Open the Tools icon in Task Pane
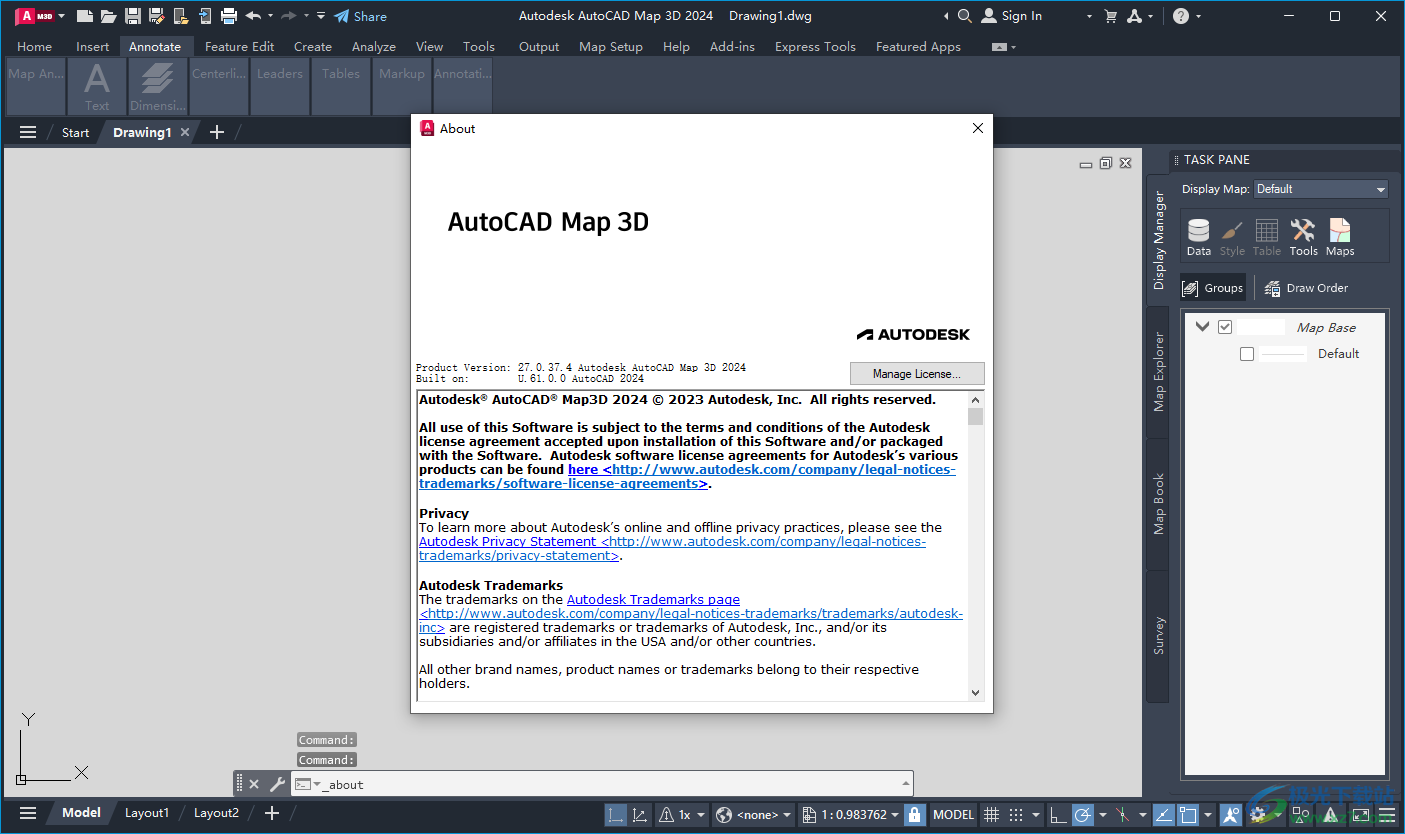The height and width of the screenshot is (834, 1405). point(1303,238)
